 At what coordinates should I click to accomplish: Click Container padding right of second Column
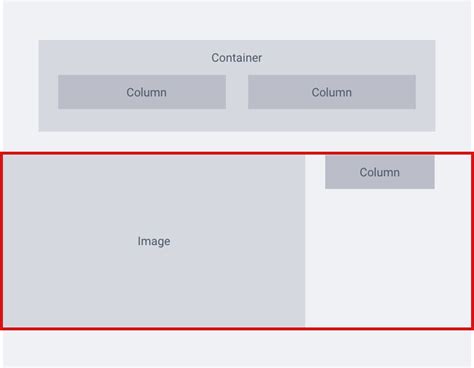pyautogui.click(x=425, y=92)
